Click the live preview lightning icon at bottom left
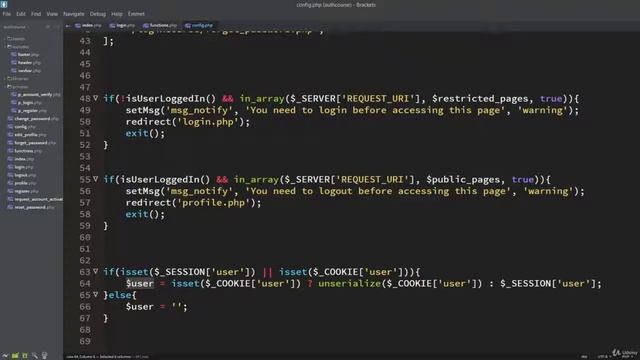 point(5,356)
